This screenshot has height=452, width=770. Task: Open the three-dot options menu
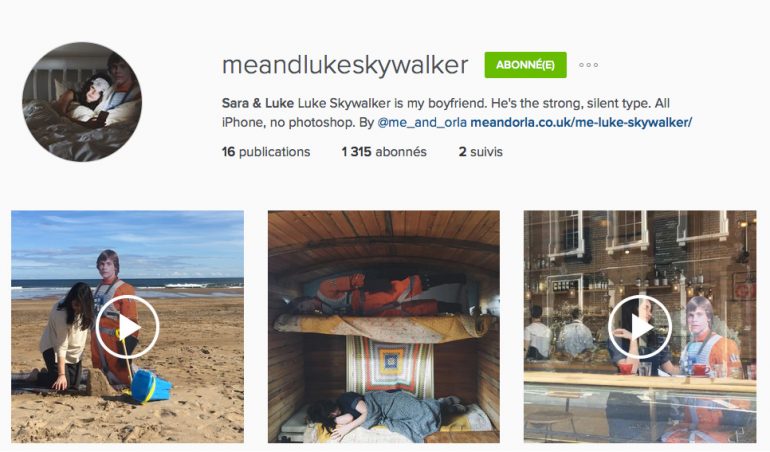(x=588, y=65)
